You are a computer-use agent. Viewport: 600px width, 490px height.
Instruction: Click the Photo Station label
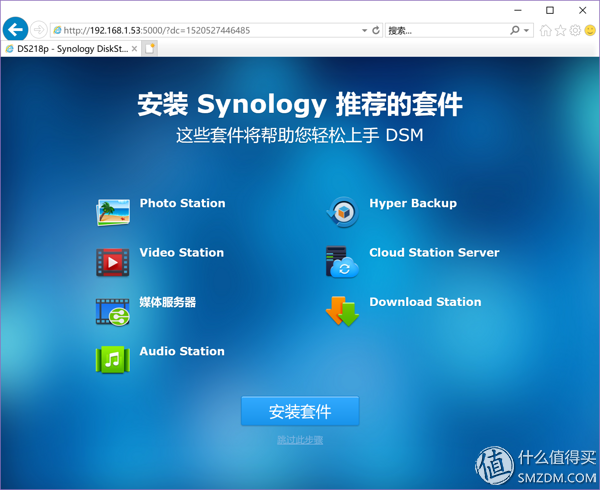pyautogui.click(x=183, y=203)
